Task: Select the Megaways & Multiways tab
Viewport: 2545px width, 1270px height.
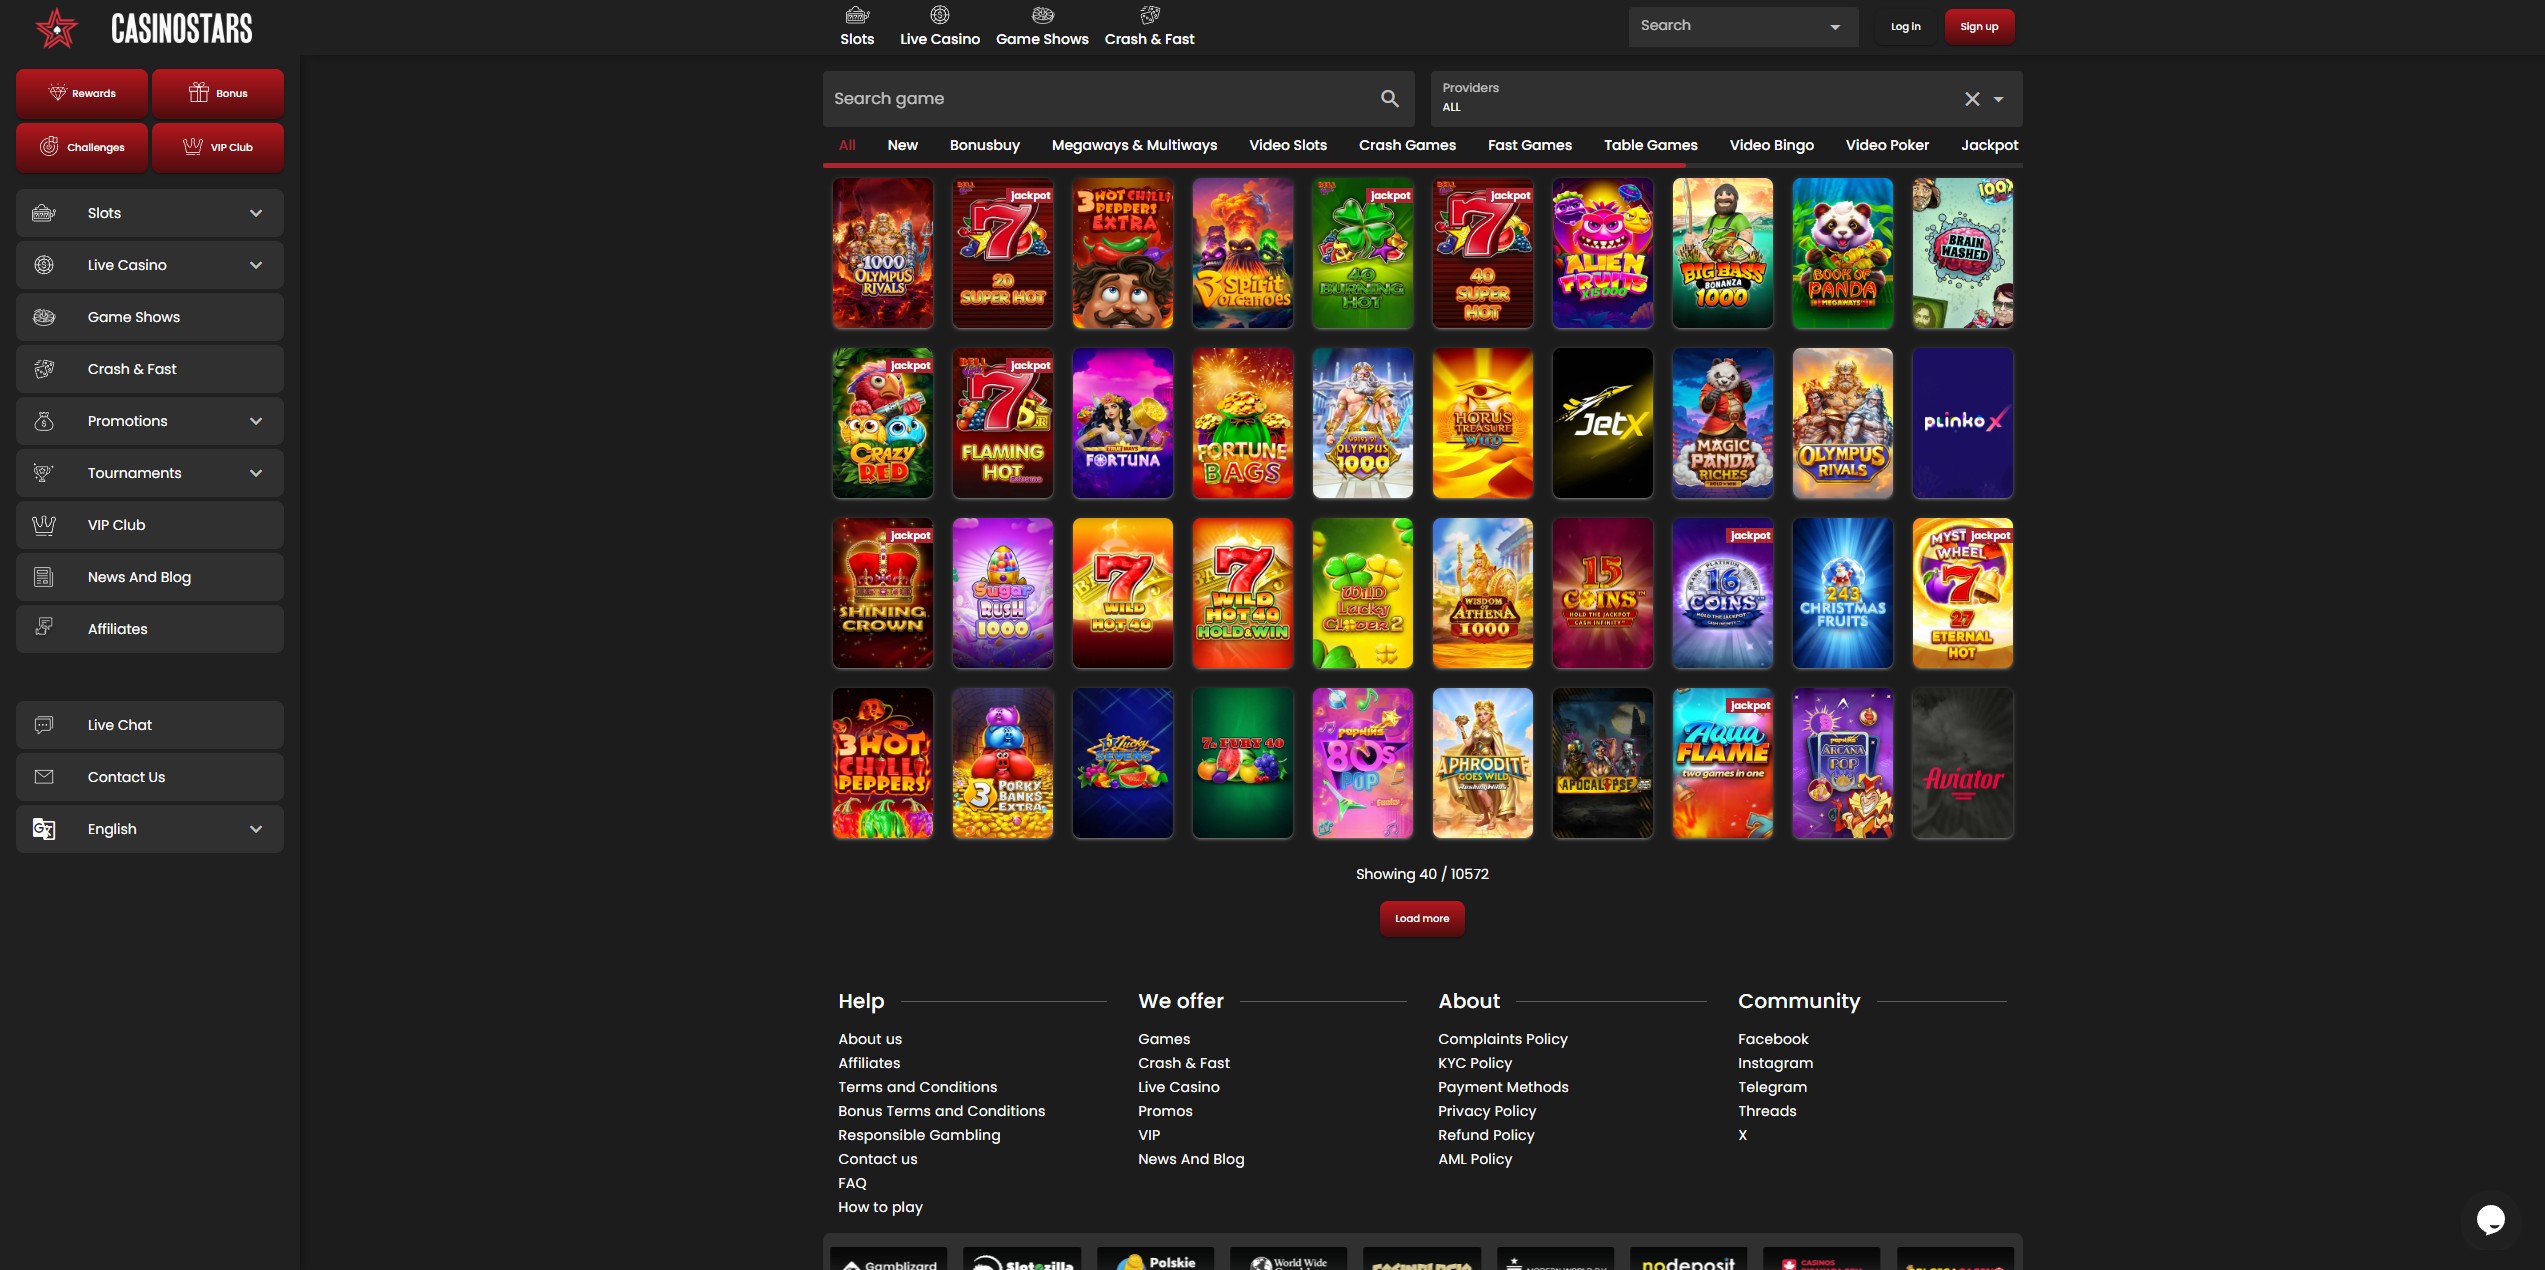Action: (1134, 145)
